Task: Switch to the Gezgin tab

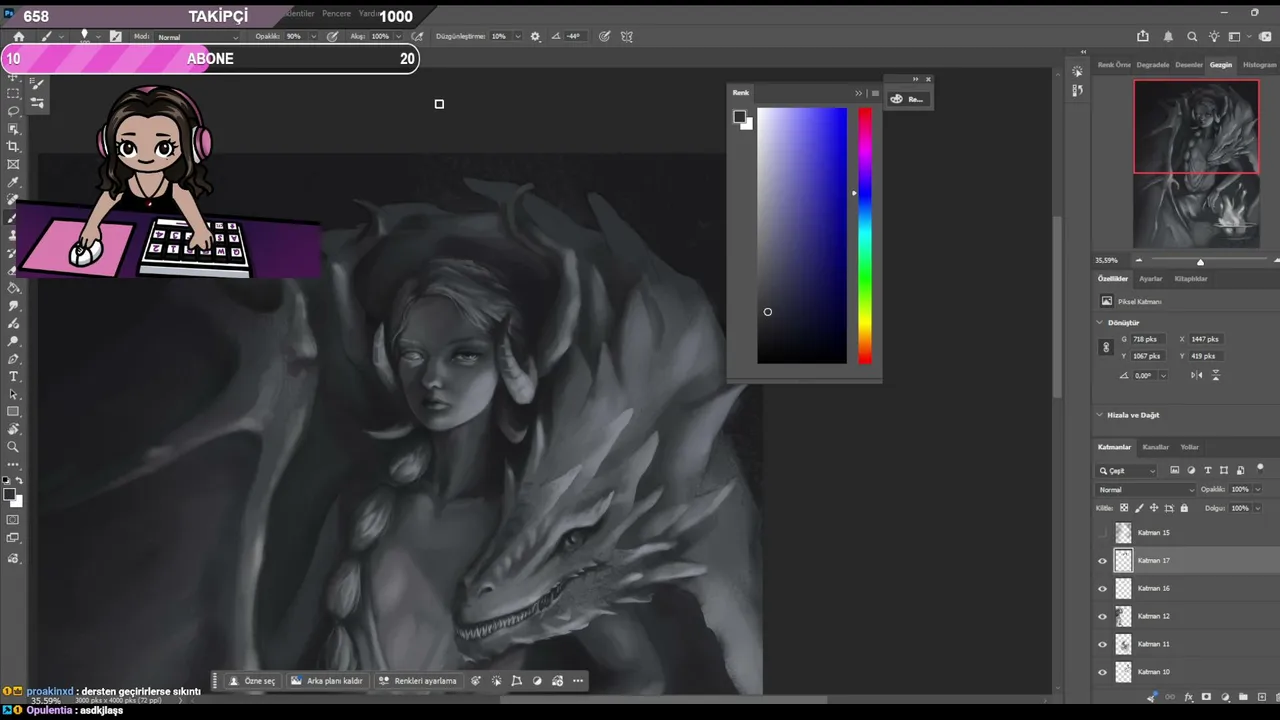Action: coord(1221,65)
